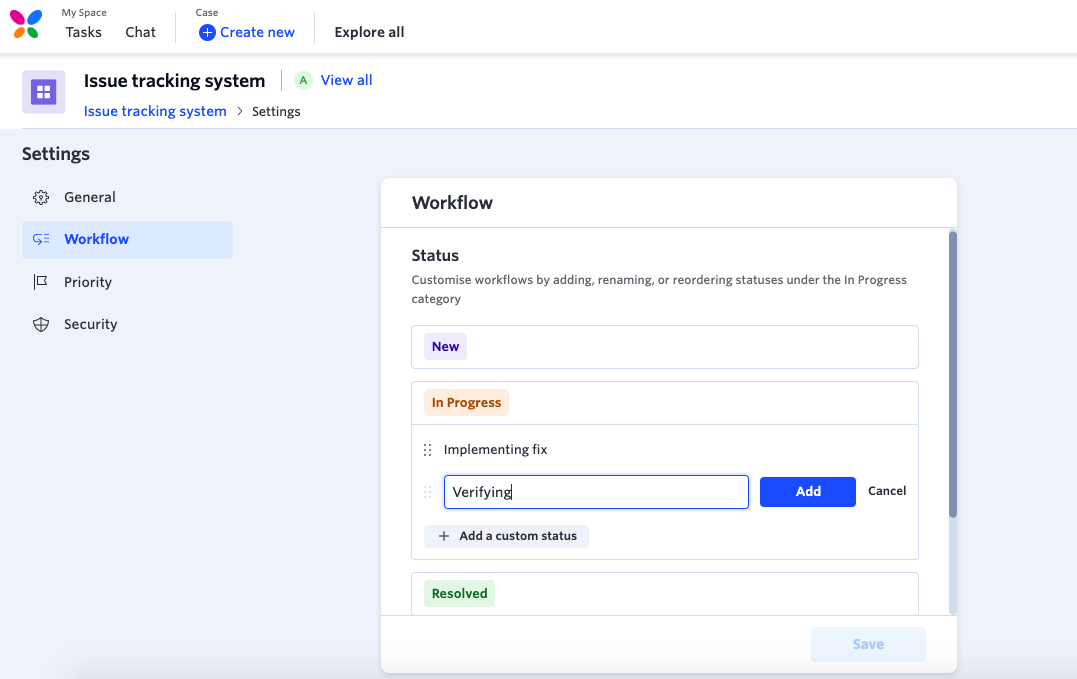Select the Resolved status tag

coord(459,594)
